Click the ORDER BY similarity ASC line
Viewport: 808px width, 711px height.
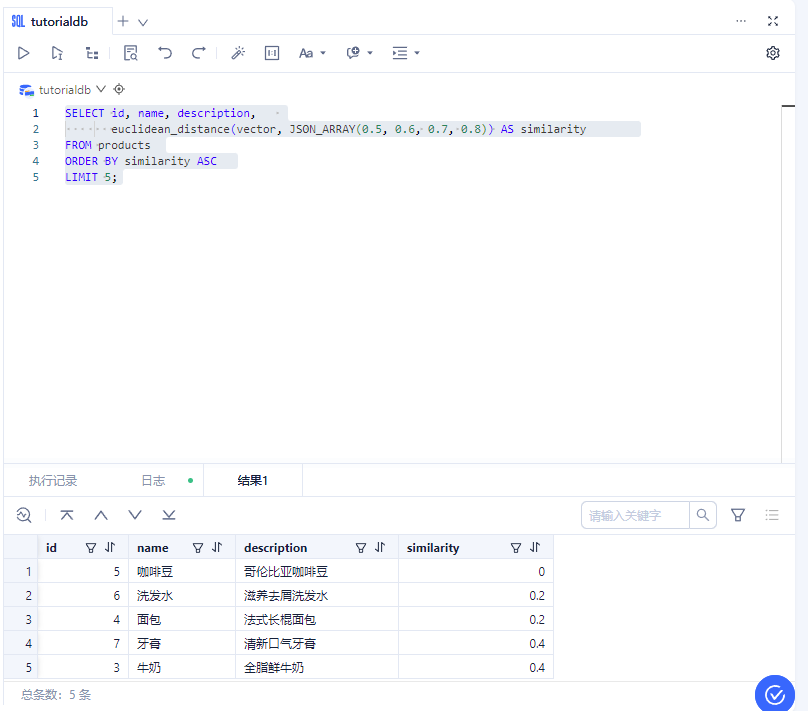(x=141, y=161)
